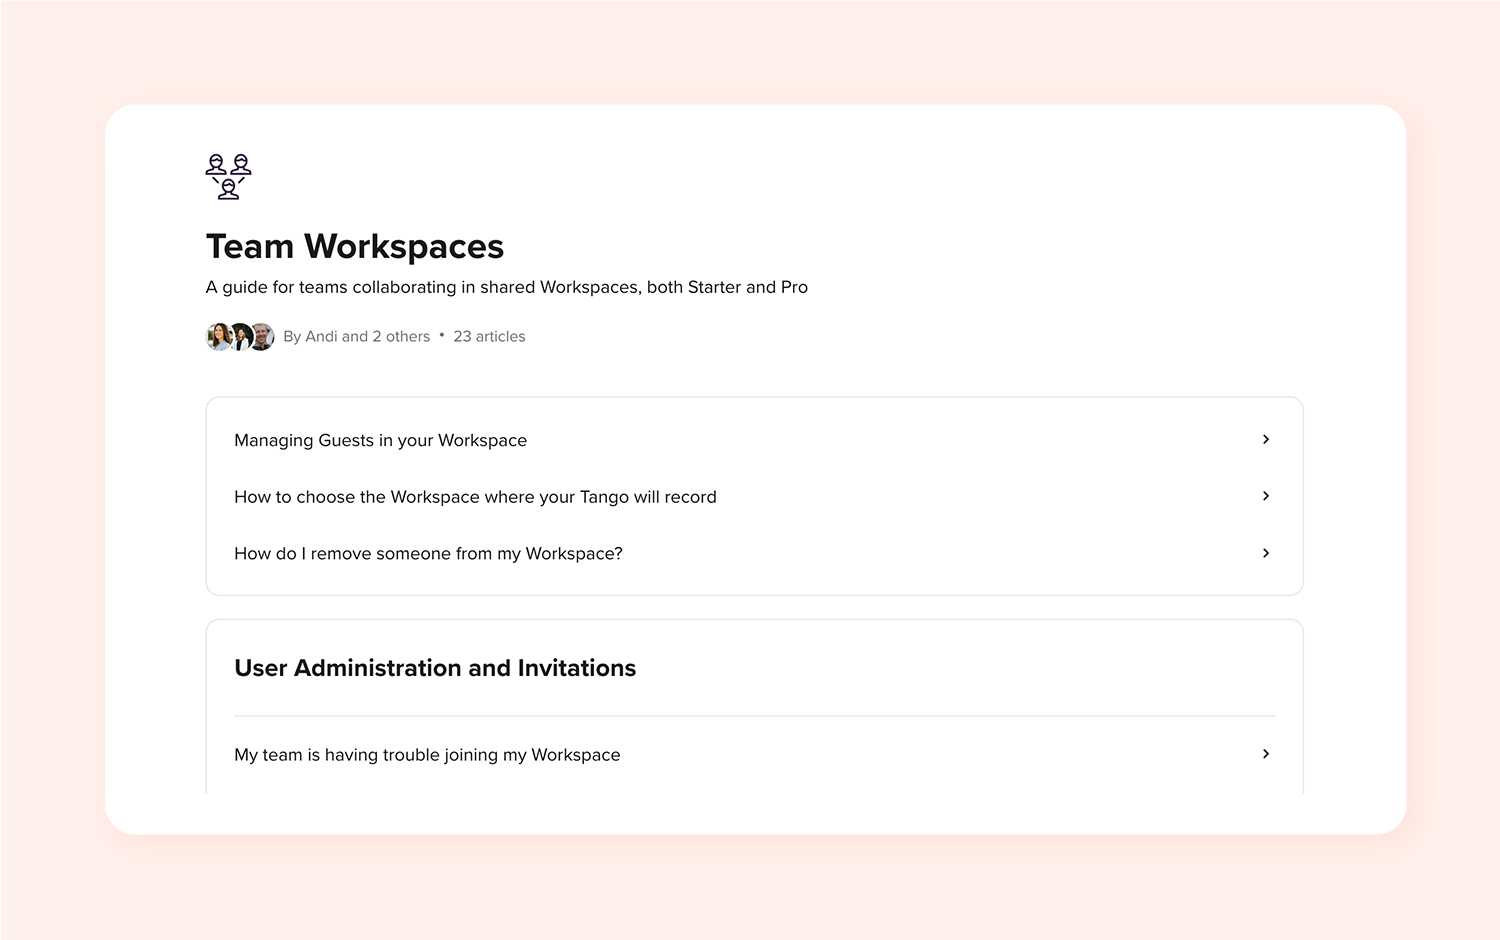Image resolution: width=1500 pixels, height=940 pixels.
Task: Click the chevron for removing someone from Workspace
Action: 1264,553
